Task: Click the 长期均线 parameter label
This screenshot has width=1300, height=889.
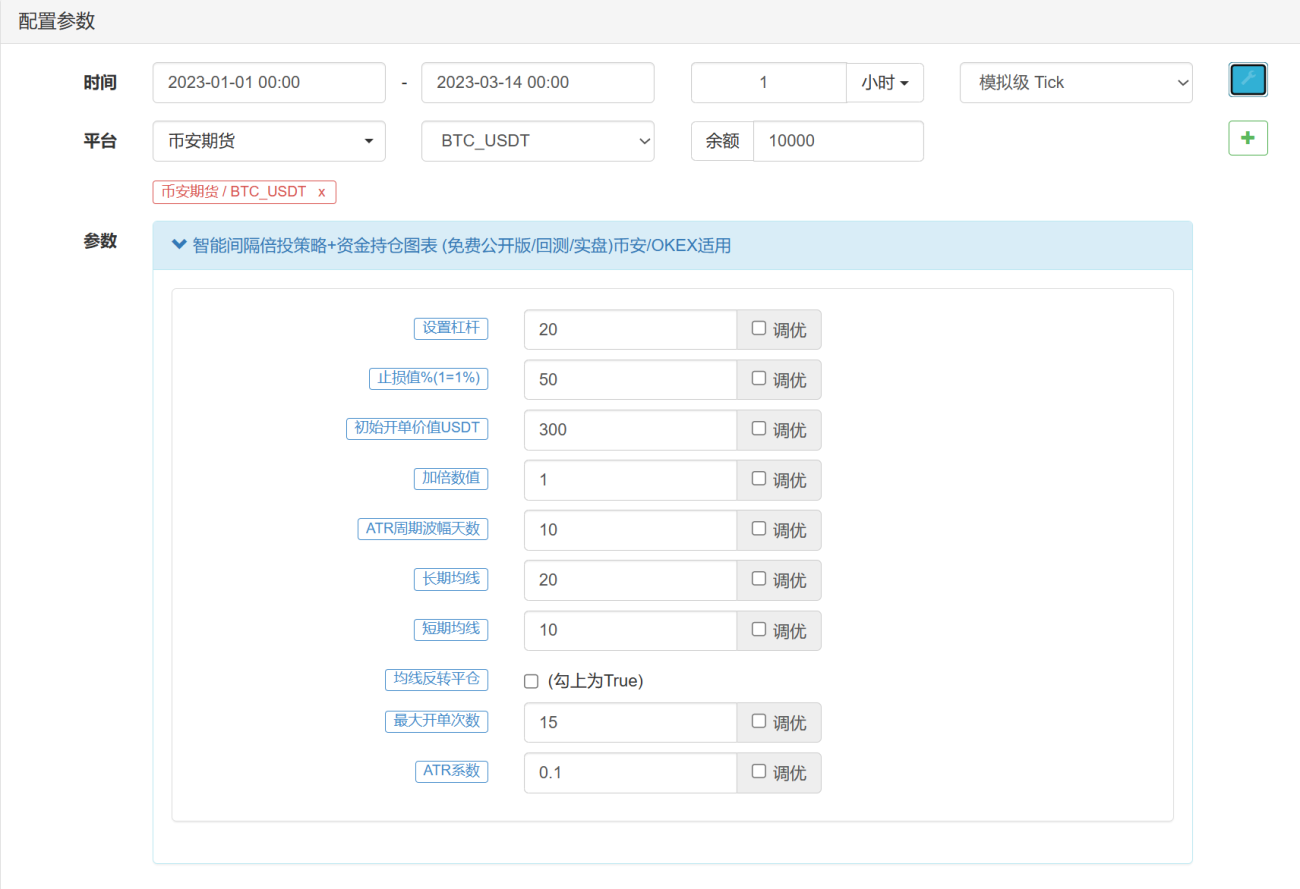Action: (x=451, y=578)
